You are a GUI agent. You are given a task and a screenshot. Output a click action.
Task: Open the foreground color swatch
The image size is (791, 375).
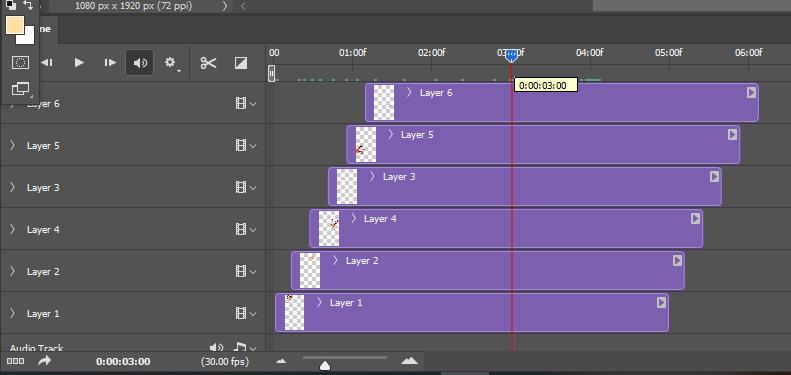click(x=15, y=25)
